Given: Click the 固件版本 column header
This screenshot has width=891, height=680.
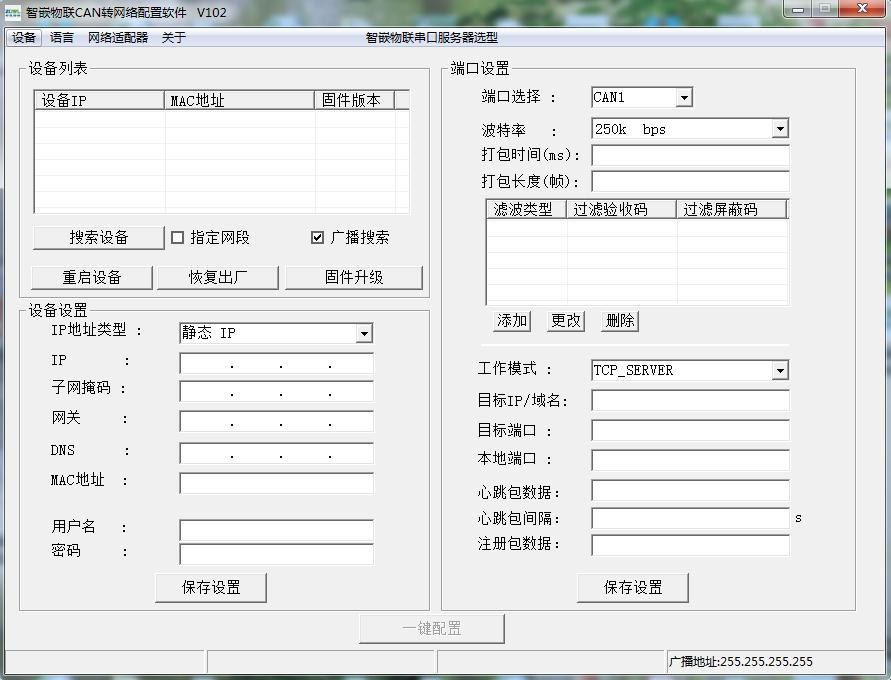Looking at the screenshot, I should click(354, 100).
